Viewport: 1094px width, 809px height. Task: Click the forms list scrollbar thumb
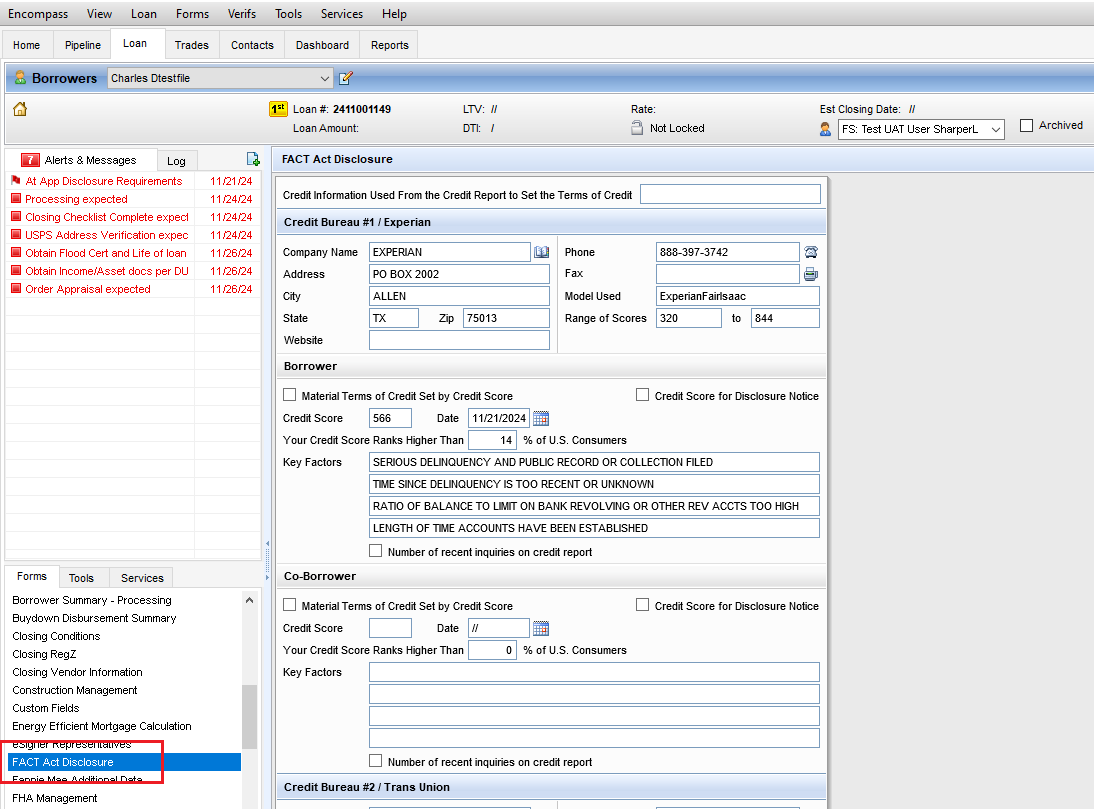click(x=249, y=716)
